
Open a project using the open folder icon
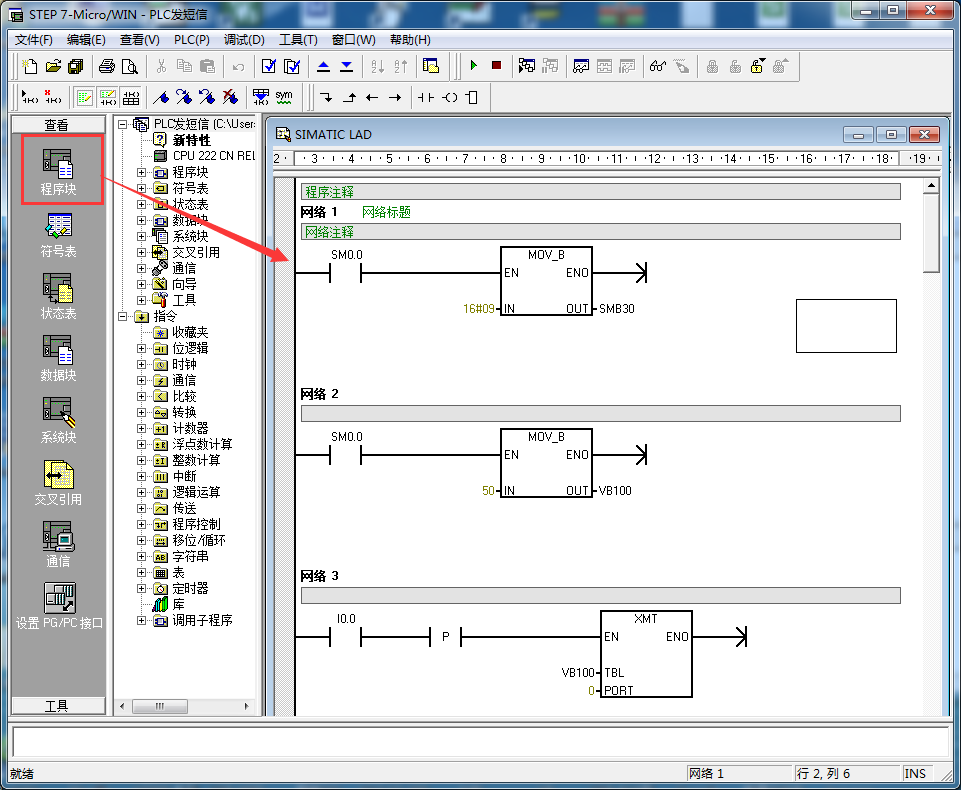[53, 66]
